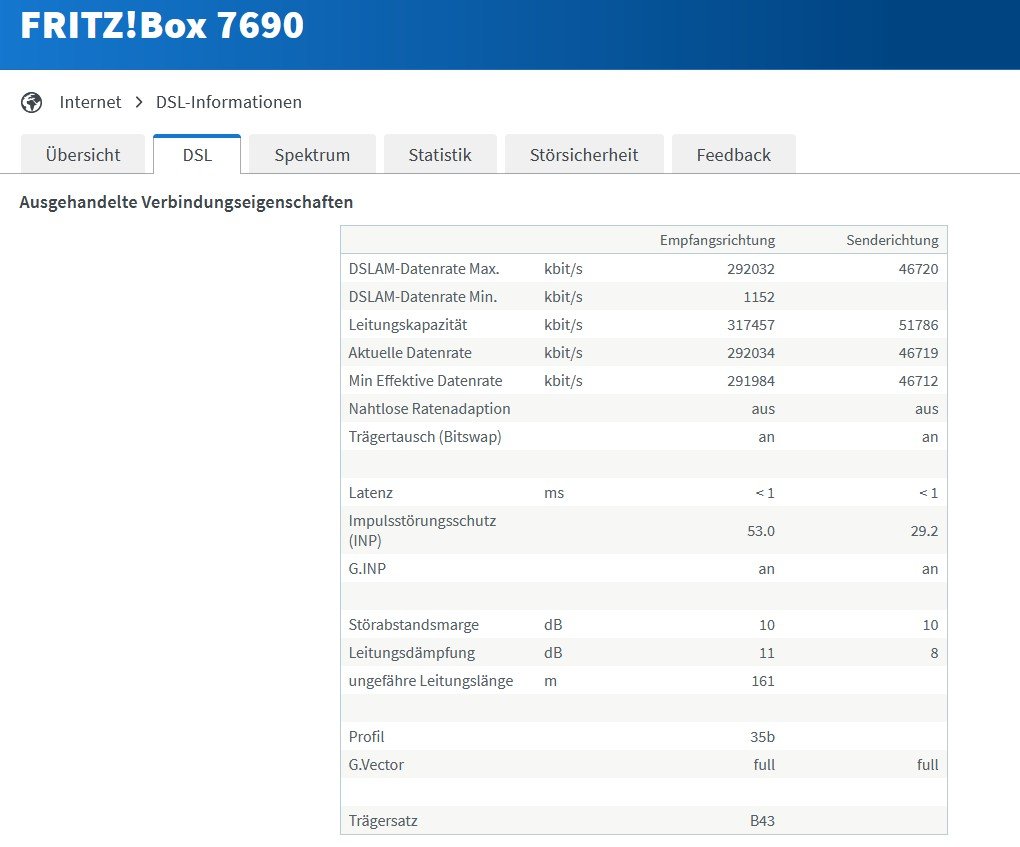Select the Störabstandsmarge label
The image size is (1020, 847).
tap(413, 625)
